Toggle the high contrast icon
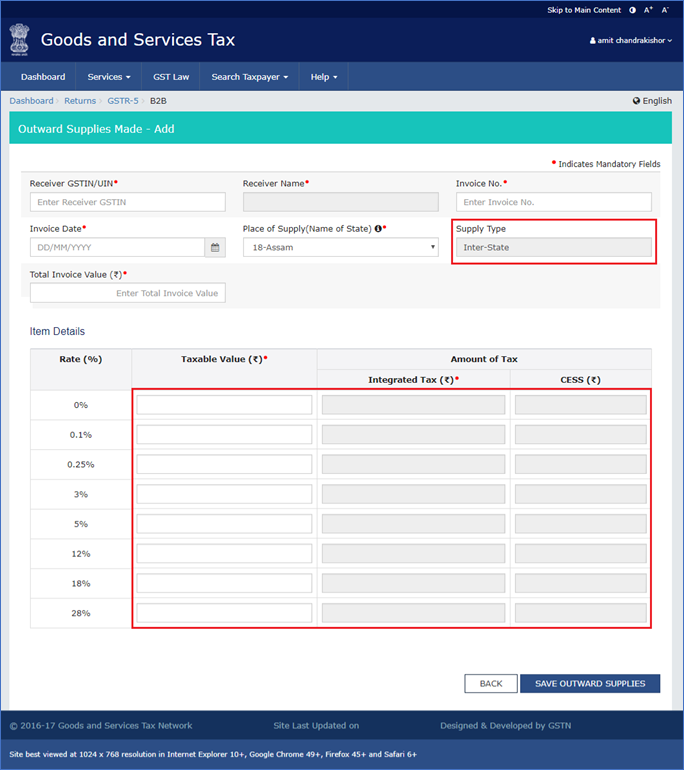 point(632,10)
